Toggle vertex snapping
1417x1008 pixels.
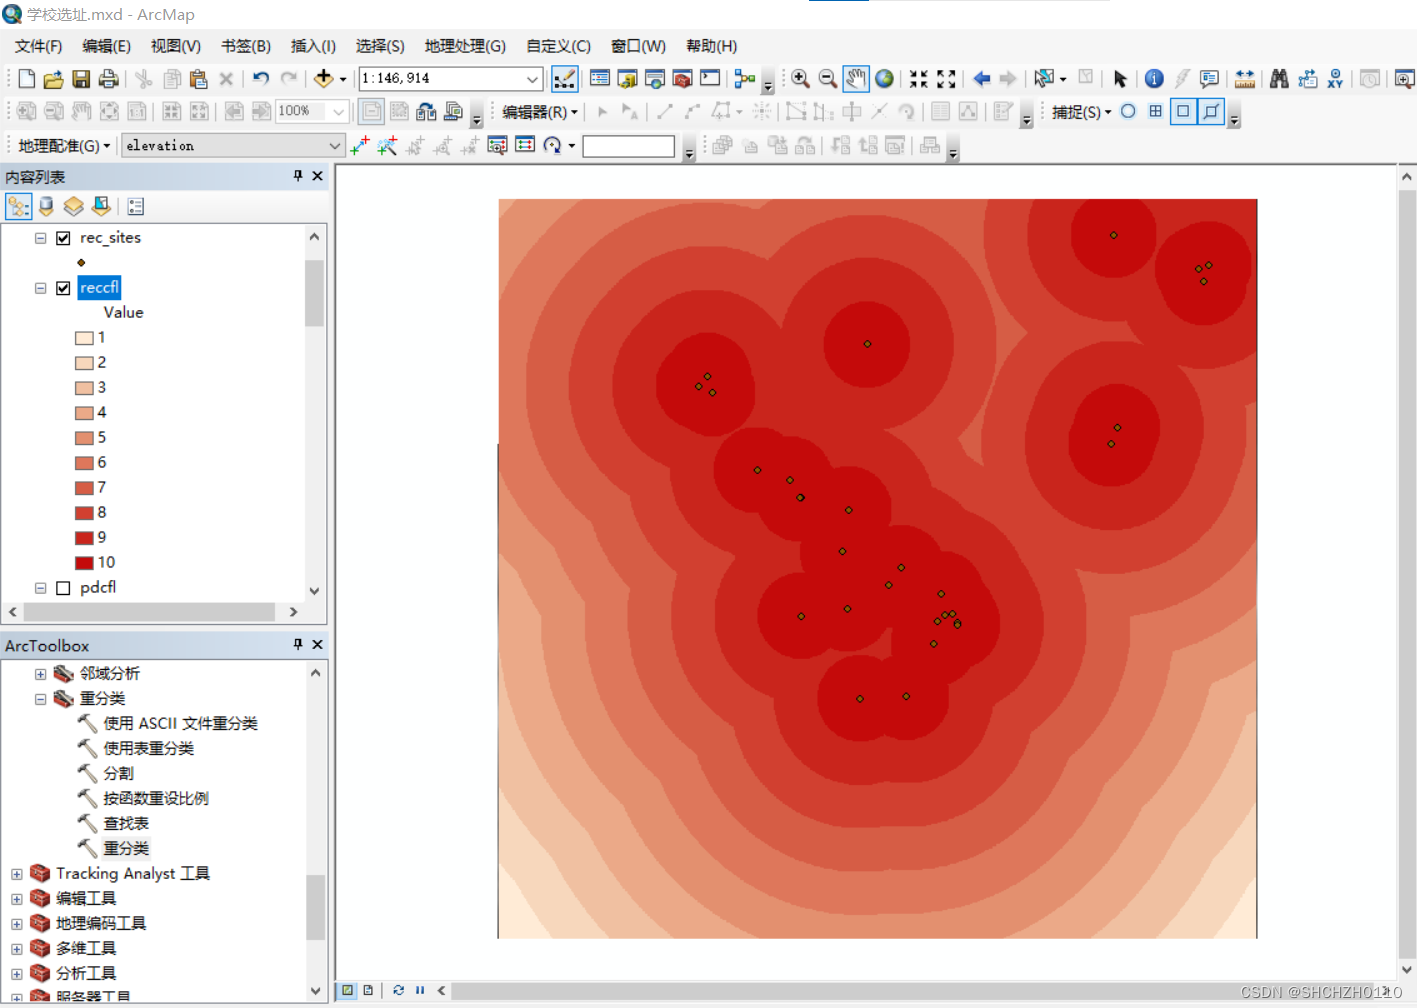click(1183, 111)
